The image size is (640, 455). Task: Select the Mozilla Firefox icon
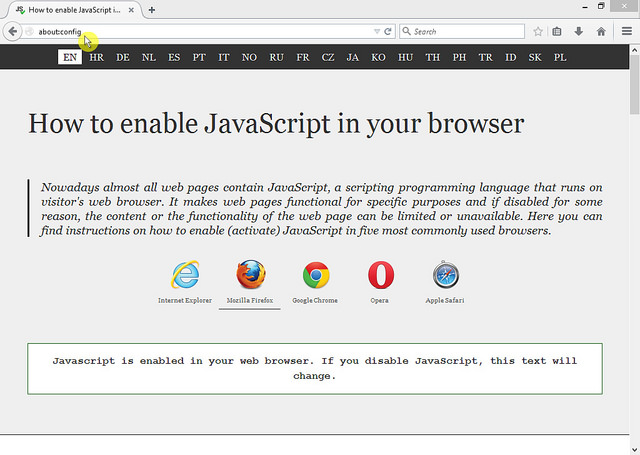point(250,275)
